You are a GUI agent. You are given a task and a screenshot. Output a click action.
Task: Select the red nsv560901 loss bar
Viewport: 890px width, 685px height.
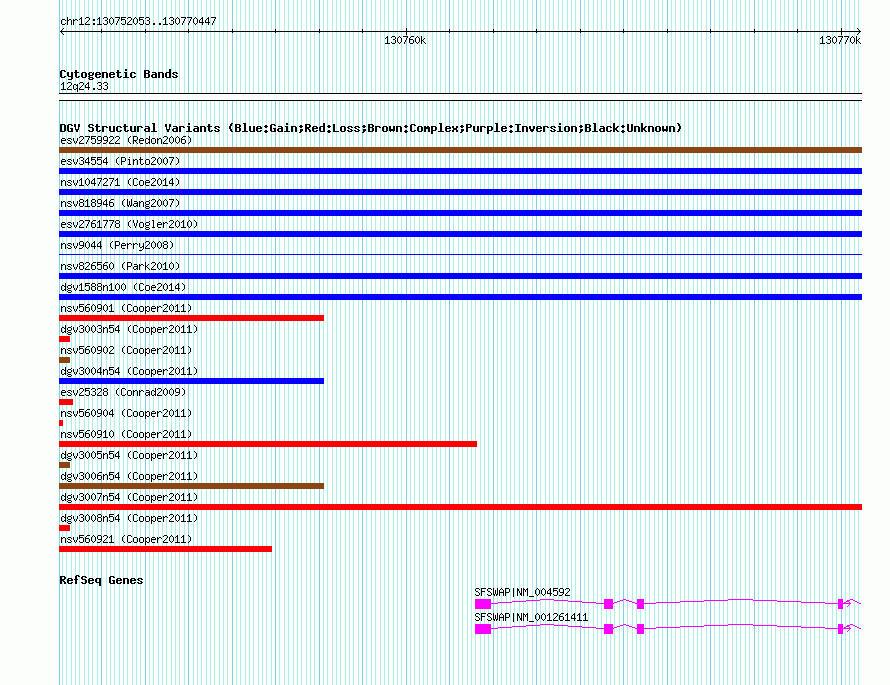click(x=191, y=318)
